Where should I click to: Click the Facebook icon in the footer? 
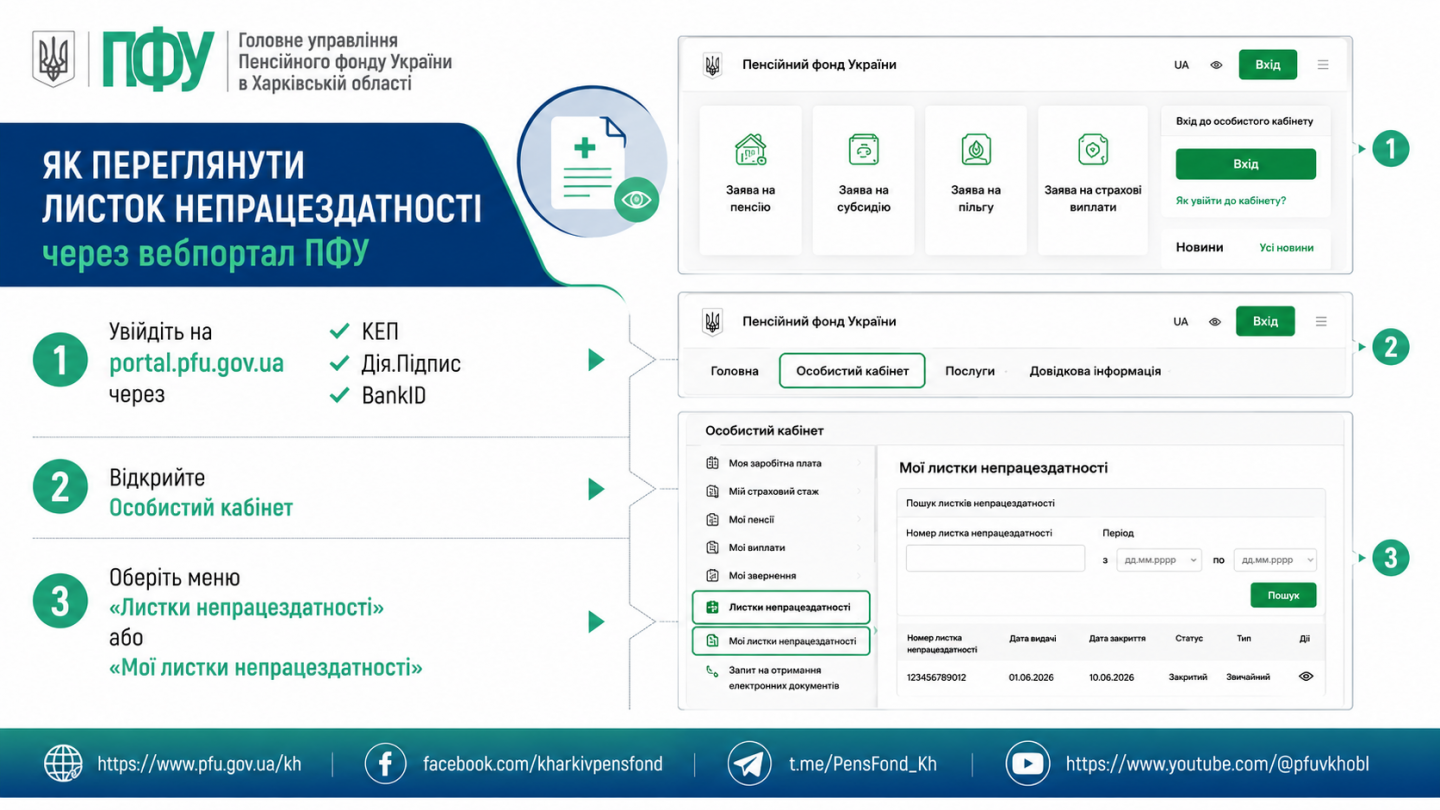click(x=385, y=764)
